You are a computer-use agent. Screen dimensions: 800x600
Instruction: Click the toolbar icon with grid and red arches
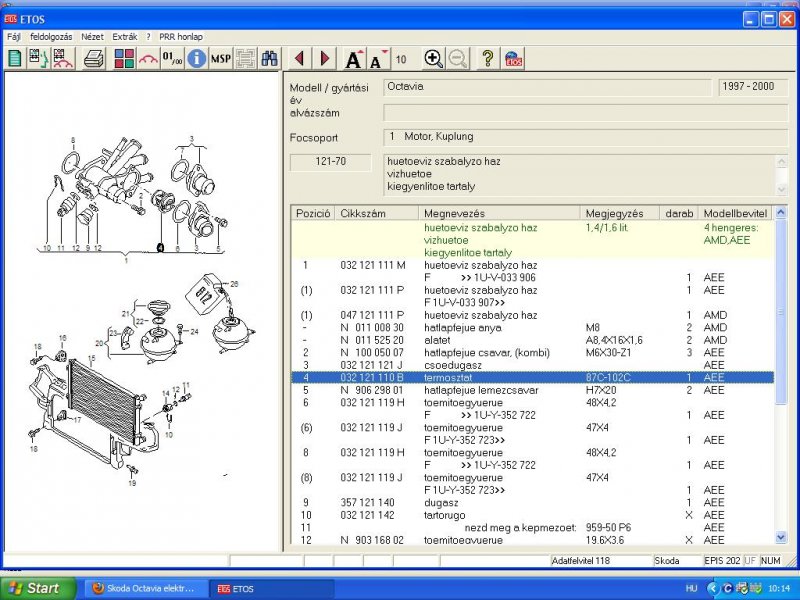pyautogui.click(x=63, y=58)
